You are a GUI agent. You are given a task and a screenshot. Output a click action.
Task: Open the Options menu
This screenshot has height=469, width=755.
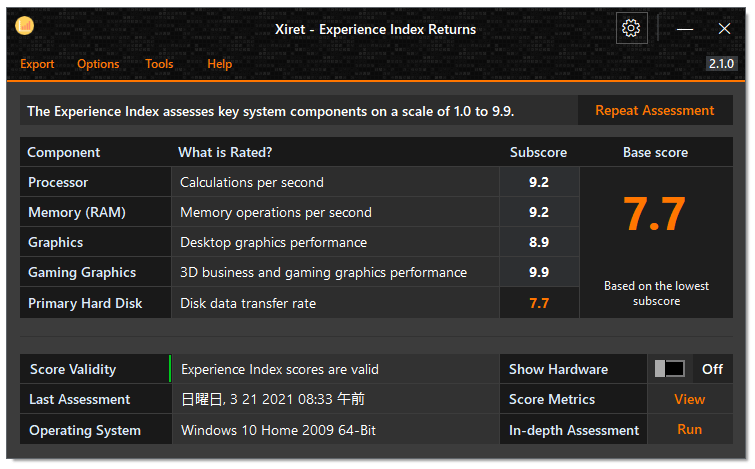click(x=98, y=64)
